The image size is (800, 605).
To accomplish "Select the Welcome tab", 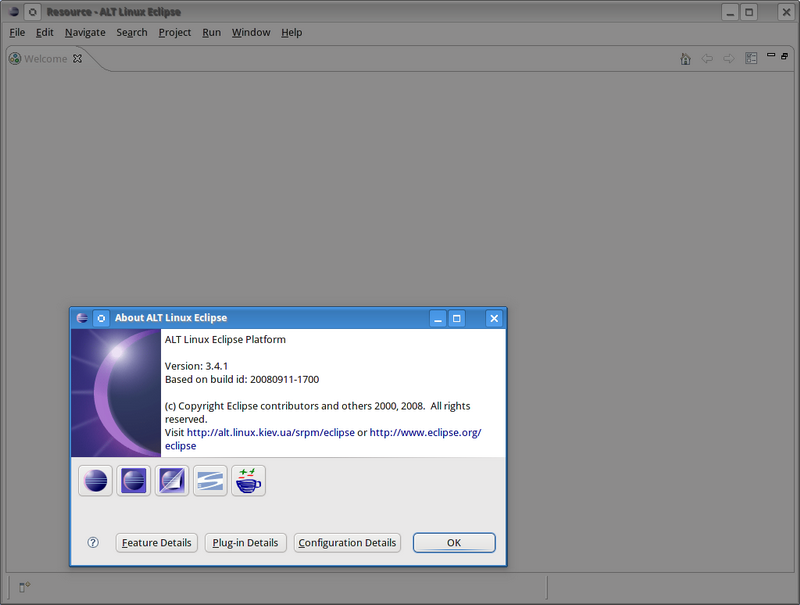I will pyautogui.click(x=45, y=59).
